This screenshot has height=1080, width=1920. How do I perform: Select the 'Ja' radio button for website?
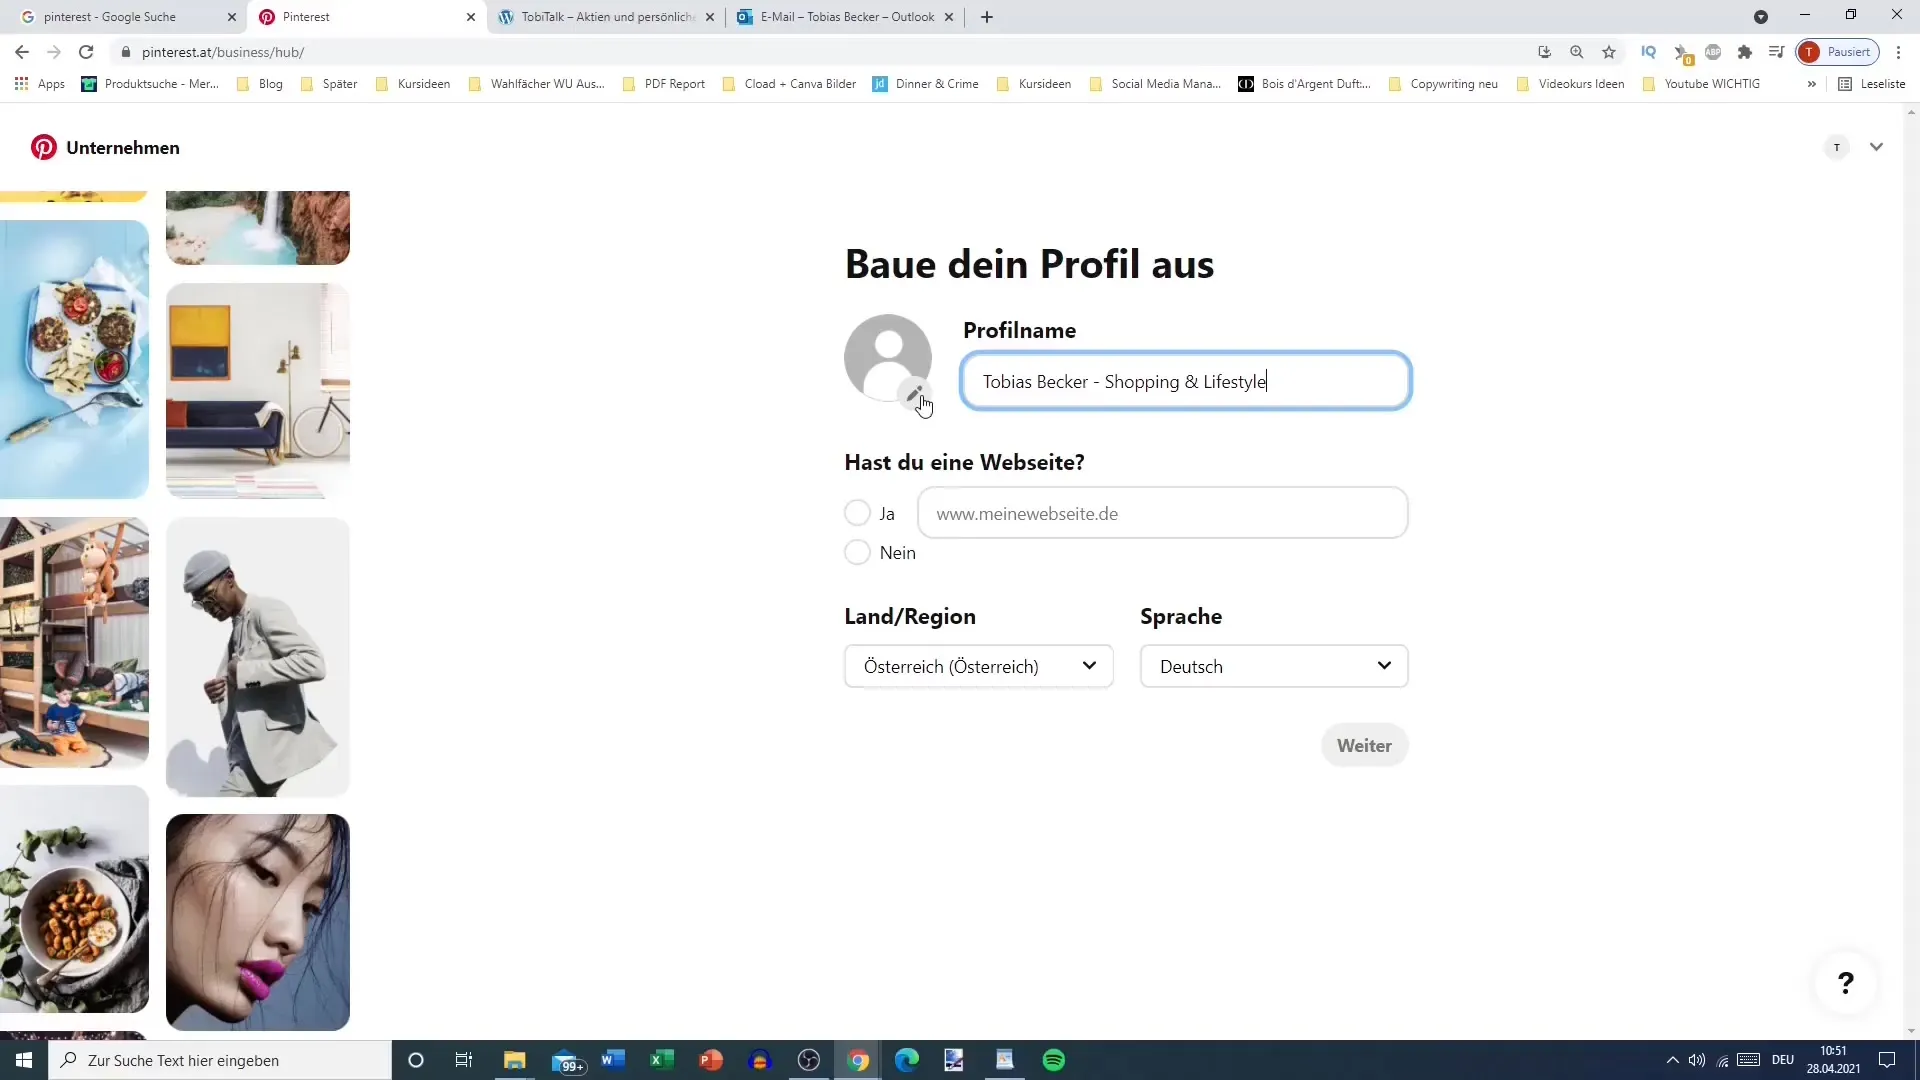pyautogui.click(x=858, y=514)
